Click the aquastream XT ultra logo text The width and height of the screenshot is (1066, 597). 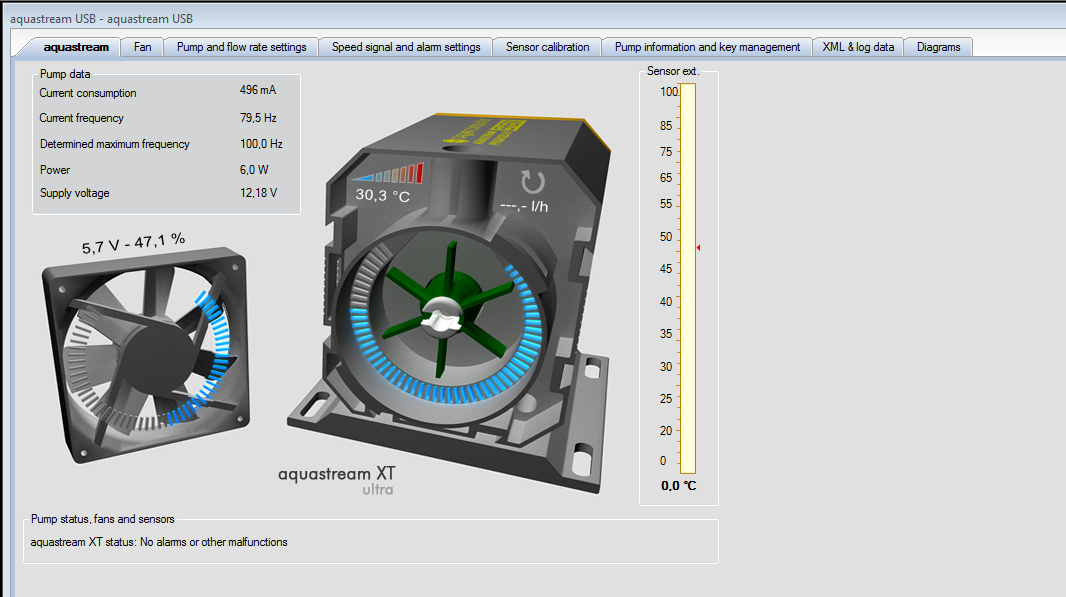pyautogui.click(x=337, y=480)
